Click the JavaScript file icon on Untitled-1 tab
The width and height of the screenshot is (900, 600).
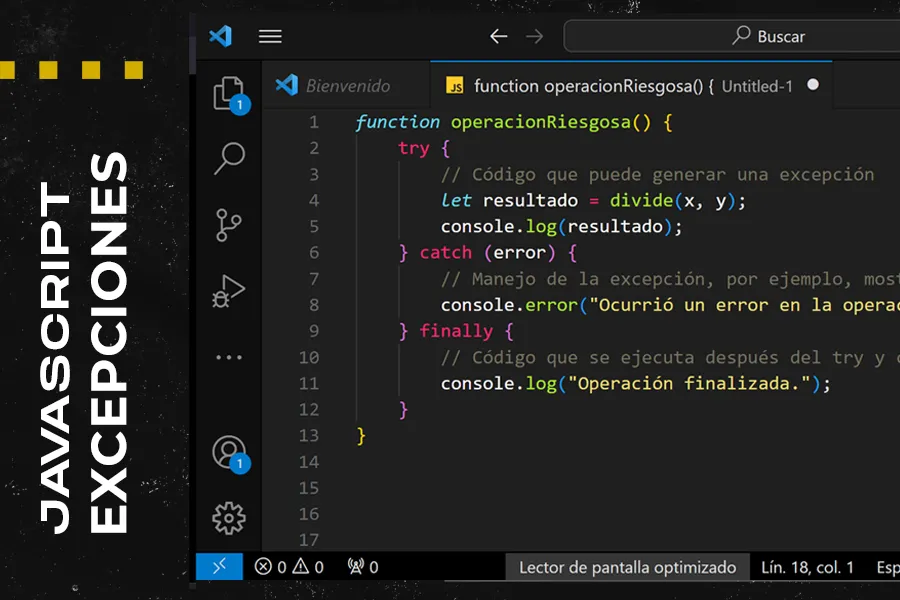pyautogui.click(x=457, y=86)
